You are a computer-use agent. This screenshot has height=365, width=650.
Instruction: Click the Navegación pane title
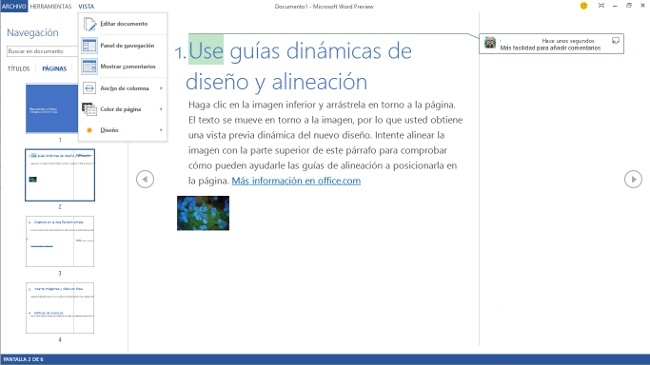tap(32, 33)
